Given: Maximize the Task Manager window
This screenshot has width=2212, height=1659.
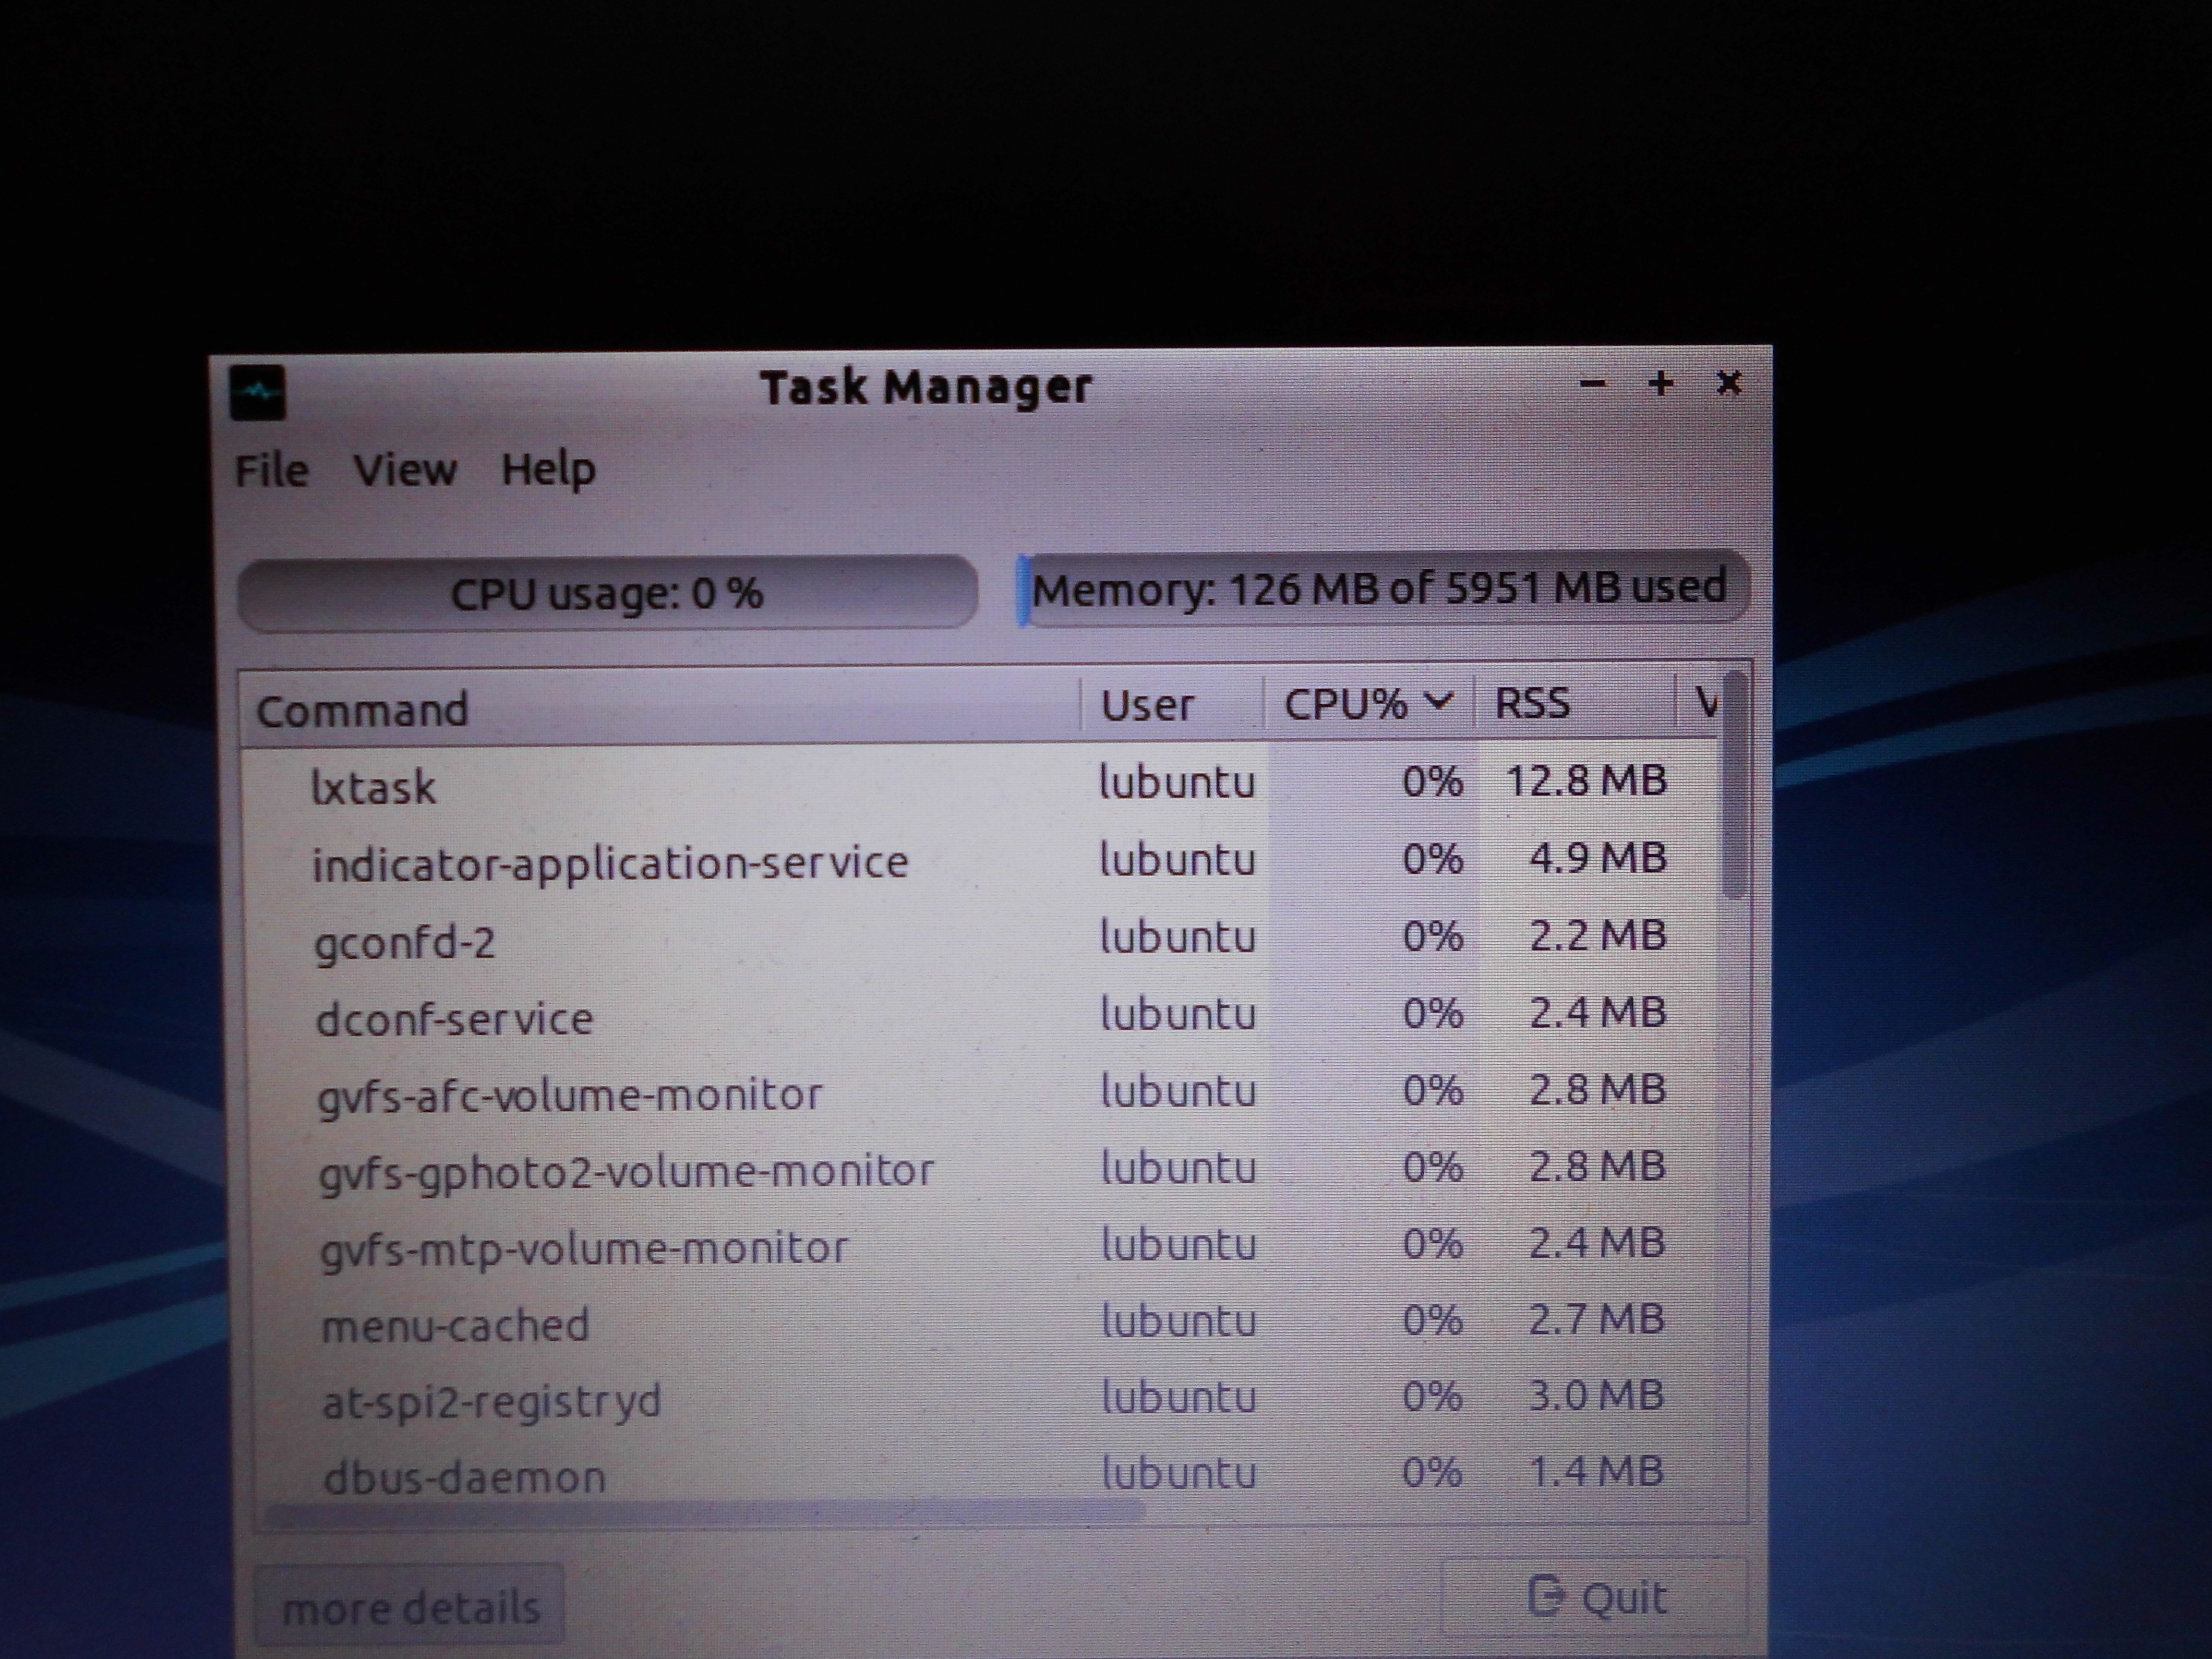Looking at the screenshot, I should click(x=1661, y=384).
